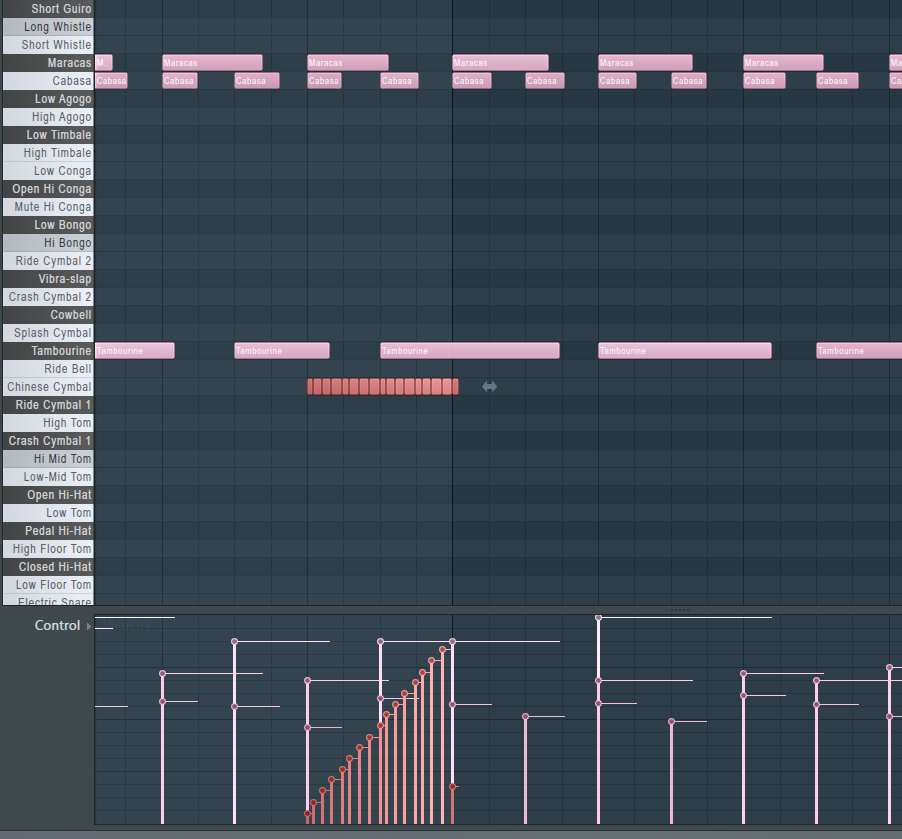
Task: Click the lowest red velocity handle in ramp
Action: pos(308,814)
